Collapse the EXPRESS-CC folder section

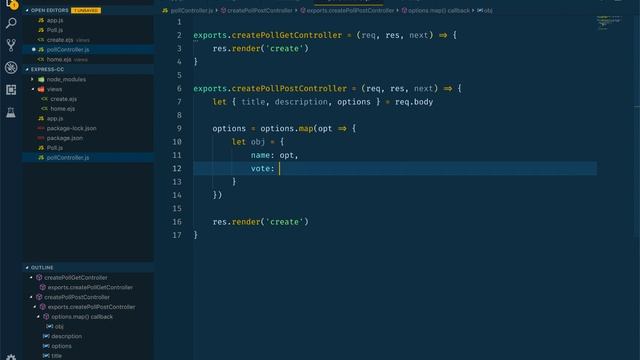(27, 69)
